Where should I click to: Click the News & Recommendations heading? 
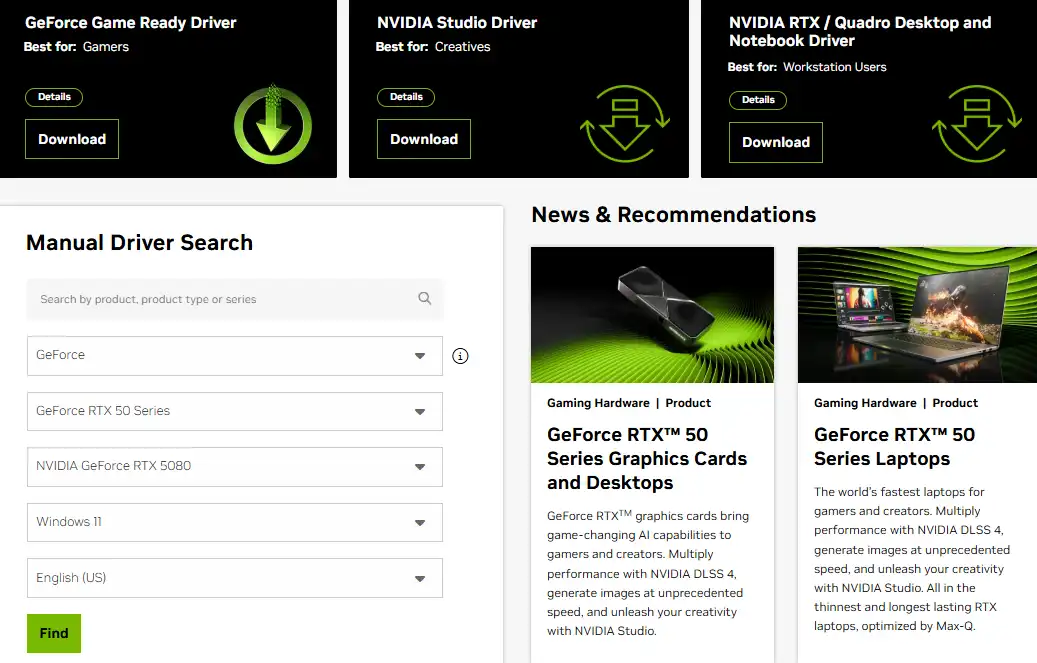click(674, 215)
